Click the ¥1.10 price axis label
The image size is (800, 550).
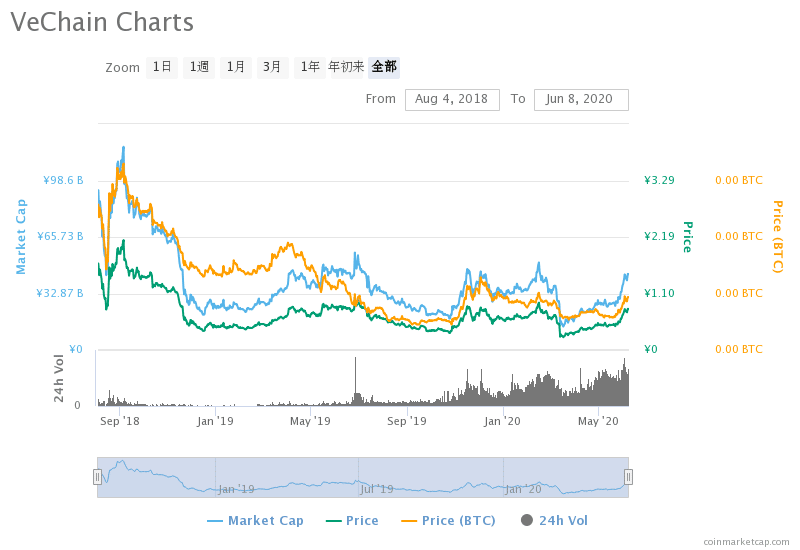click(x=659, y=293)
